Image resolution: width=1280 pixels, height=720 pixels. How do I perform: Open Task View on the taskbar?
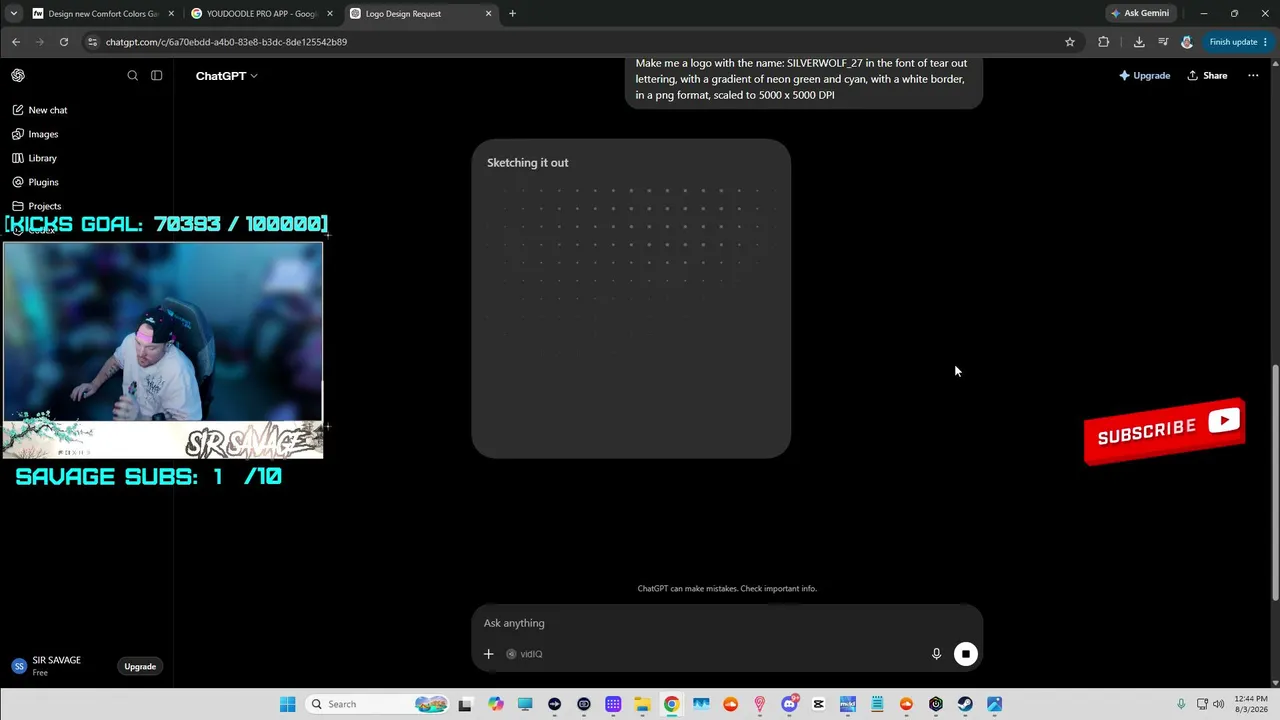coord(465,704)
